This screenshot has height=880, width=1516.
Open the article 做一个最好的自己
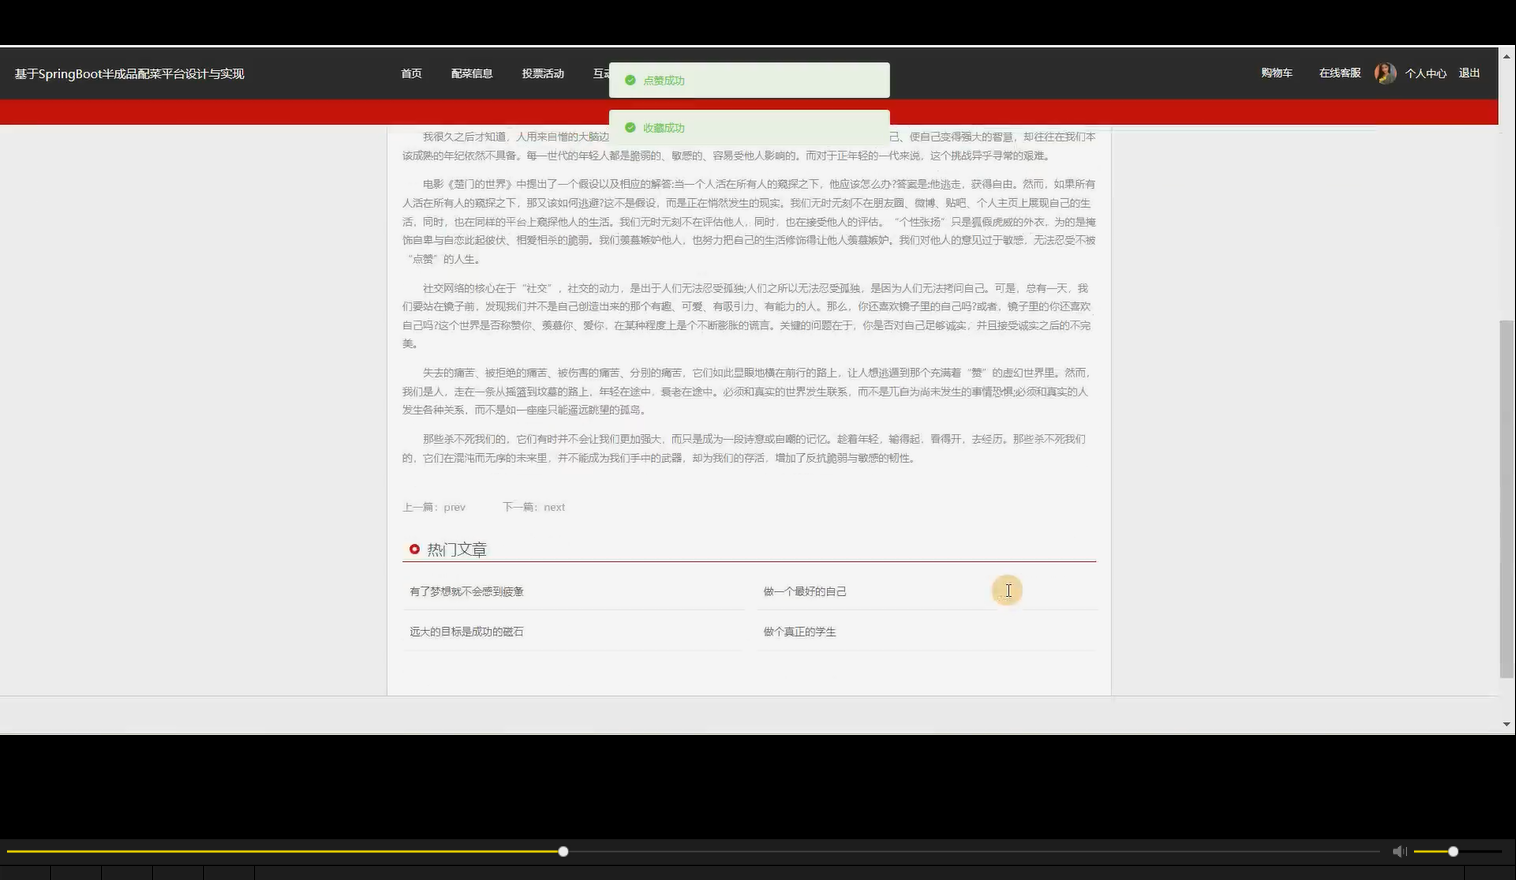tap(804, 591)
